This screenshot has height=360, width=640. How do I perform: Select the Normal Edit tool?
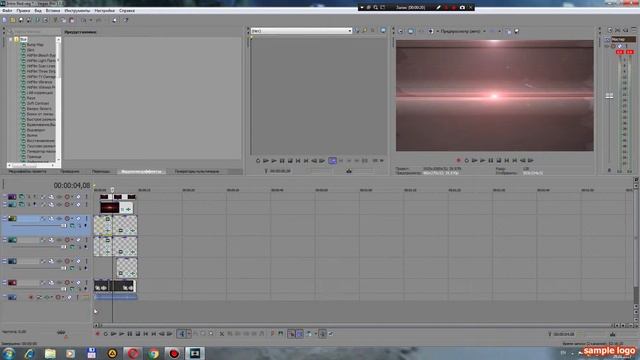(x=182, y=334)
